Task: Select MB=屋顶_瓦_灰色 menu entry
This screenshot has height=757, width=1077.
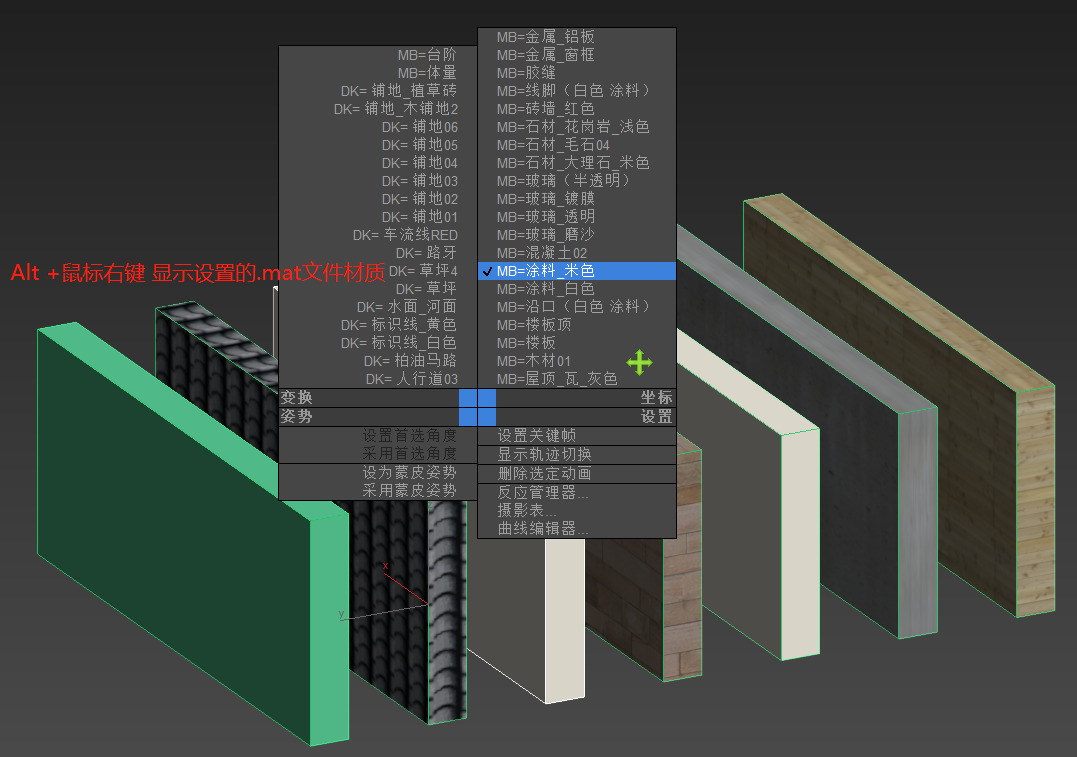Action: coord(556,378)
